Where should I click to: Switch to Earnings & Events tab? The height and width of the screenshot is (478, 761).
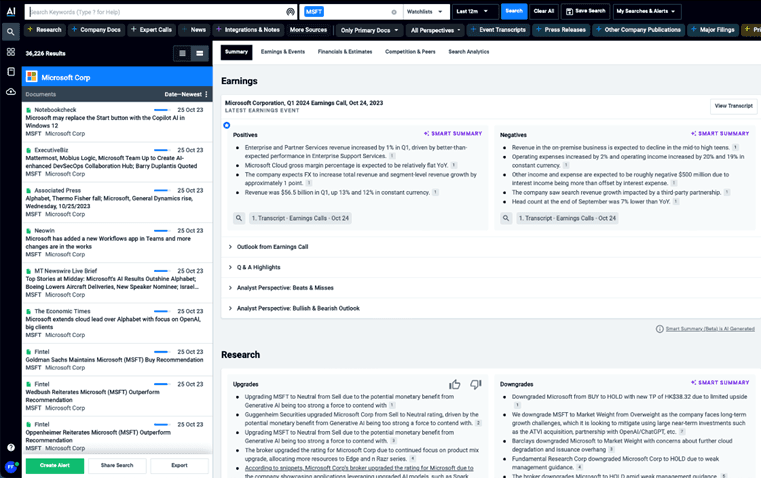[283, 52]
